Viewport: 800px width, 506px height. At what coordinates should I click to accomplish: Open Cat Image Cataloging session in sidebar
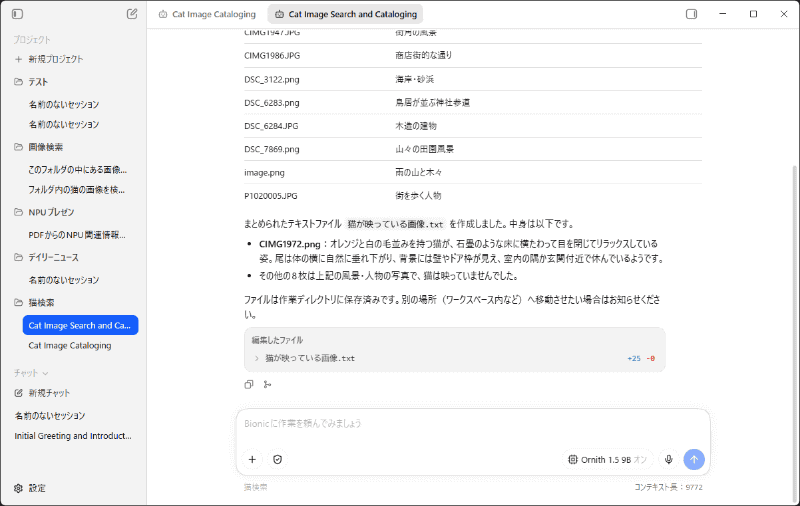tap(70, 345)
